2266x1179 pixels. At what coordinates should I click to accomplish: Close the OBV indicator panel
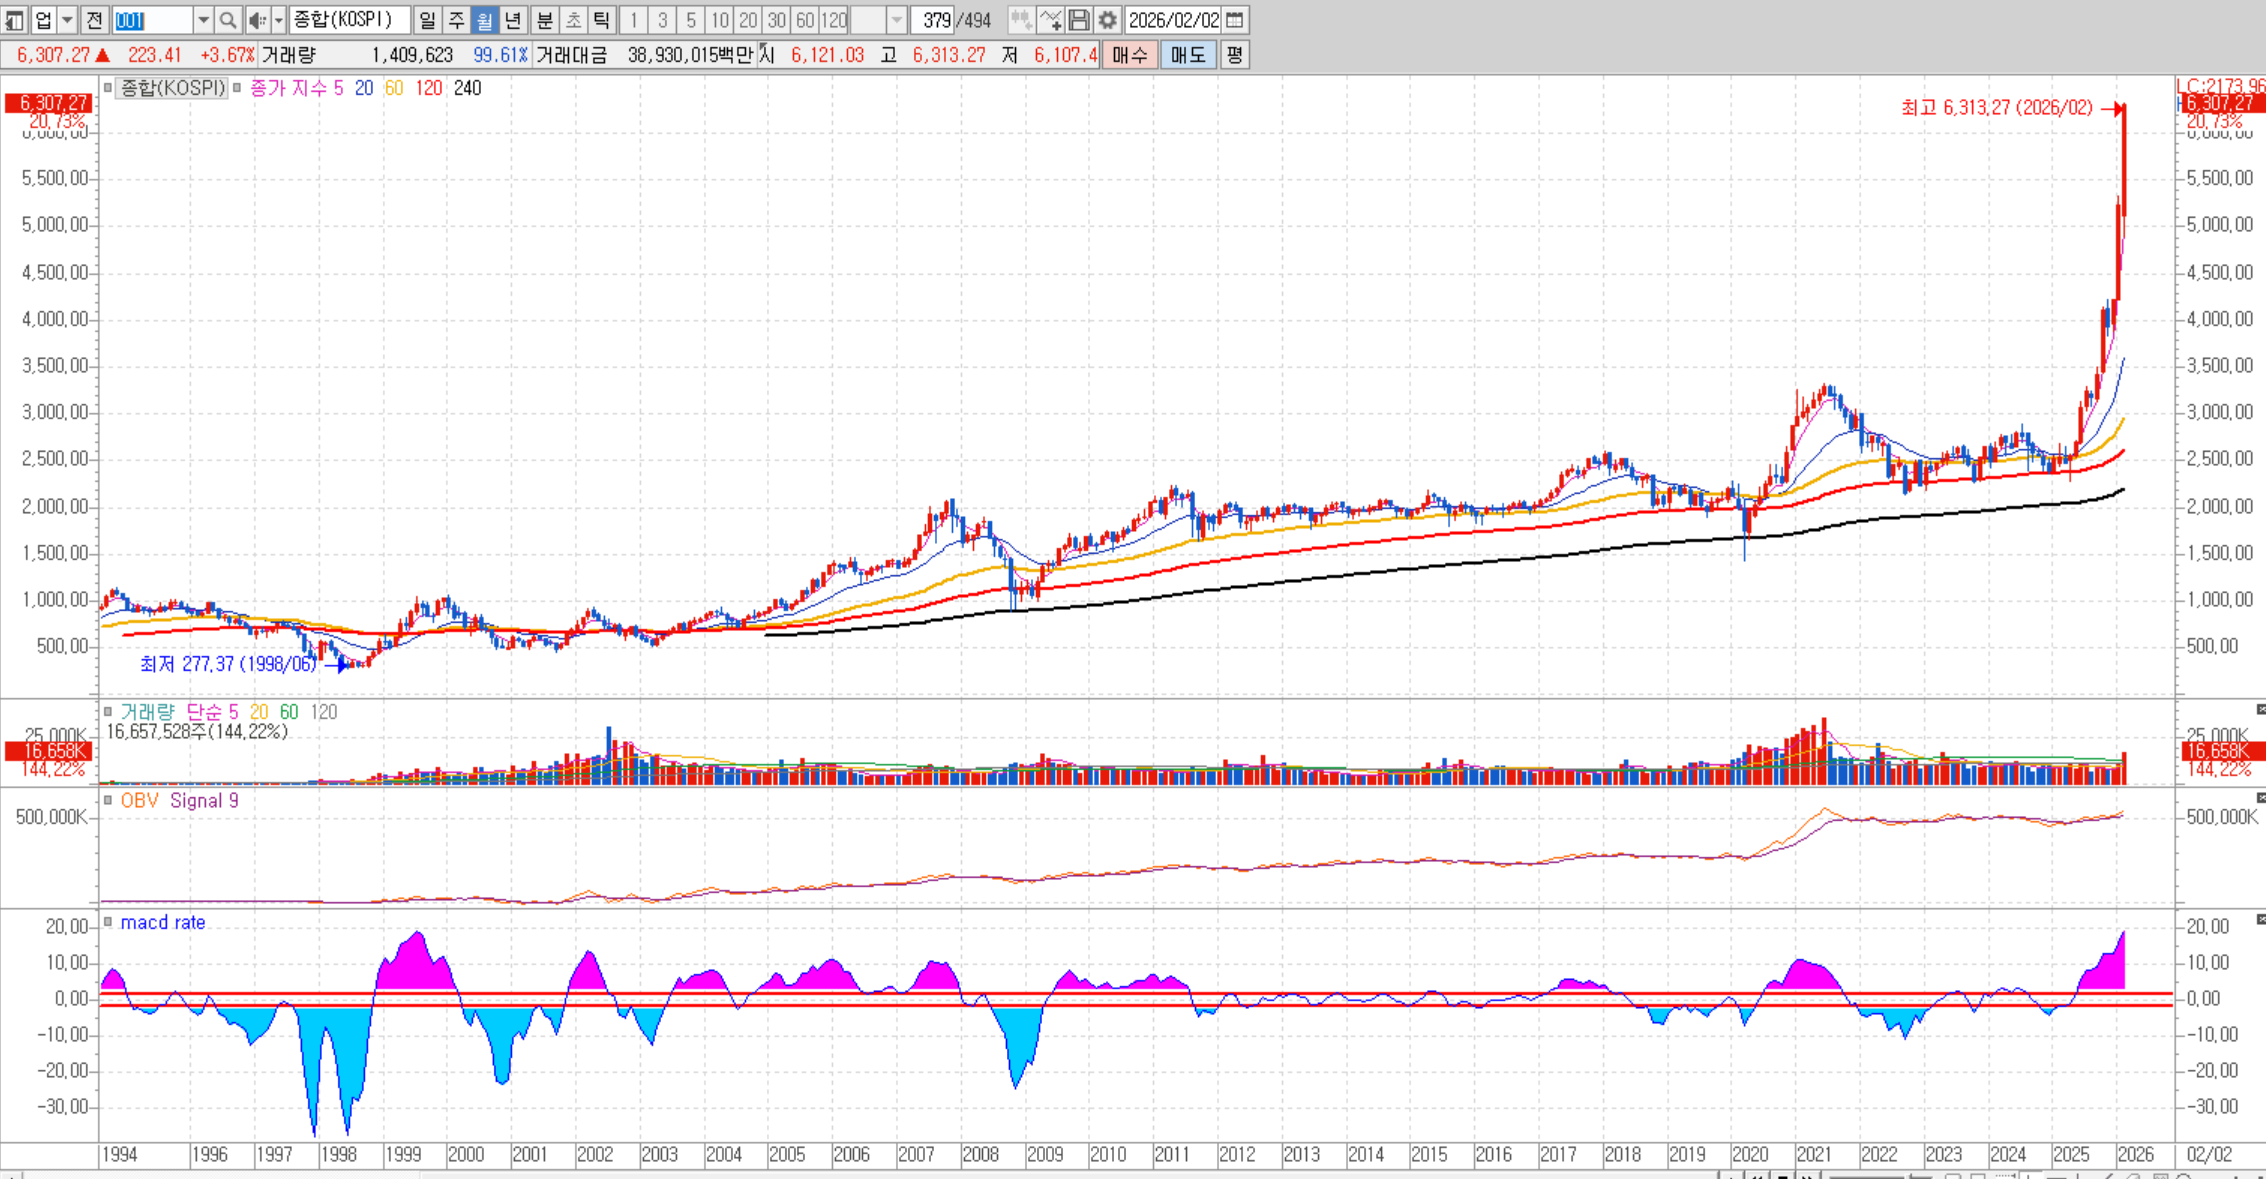(x=2260, y=798)
